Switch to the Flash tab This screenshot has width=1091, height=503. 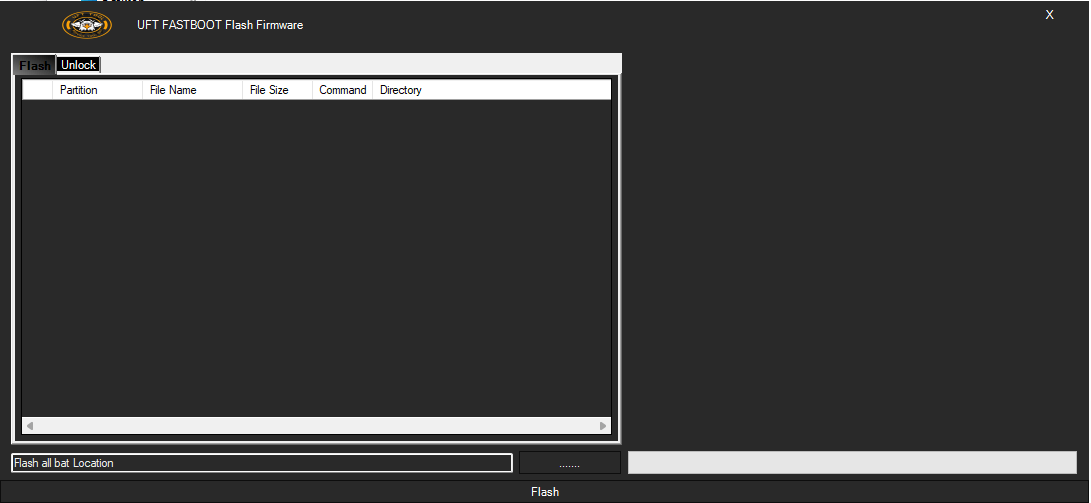[x=35, y=65]
